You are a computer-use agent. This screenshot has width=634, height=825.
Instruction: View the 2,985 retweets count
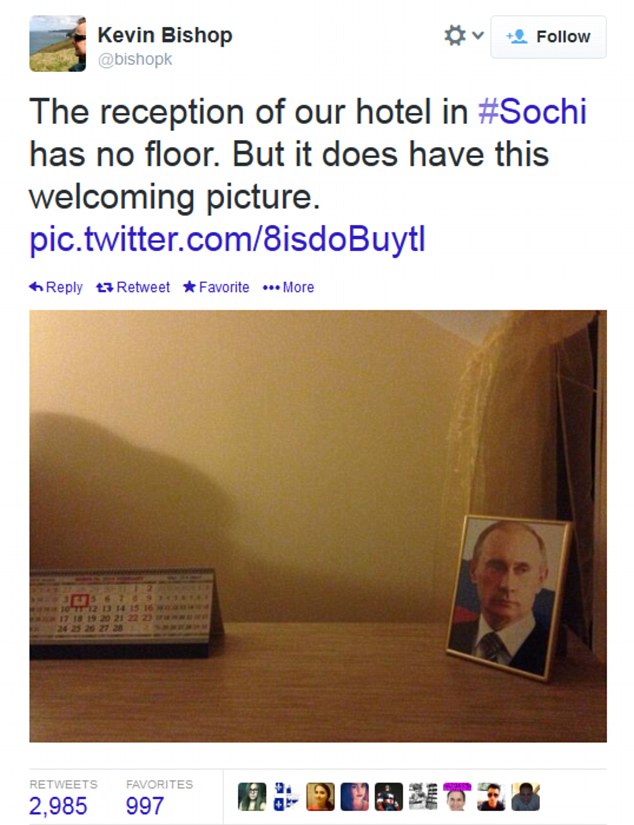pyautogui.click(x=58, y=805)
